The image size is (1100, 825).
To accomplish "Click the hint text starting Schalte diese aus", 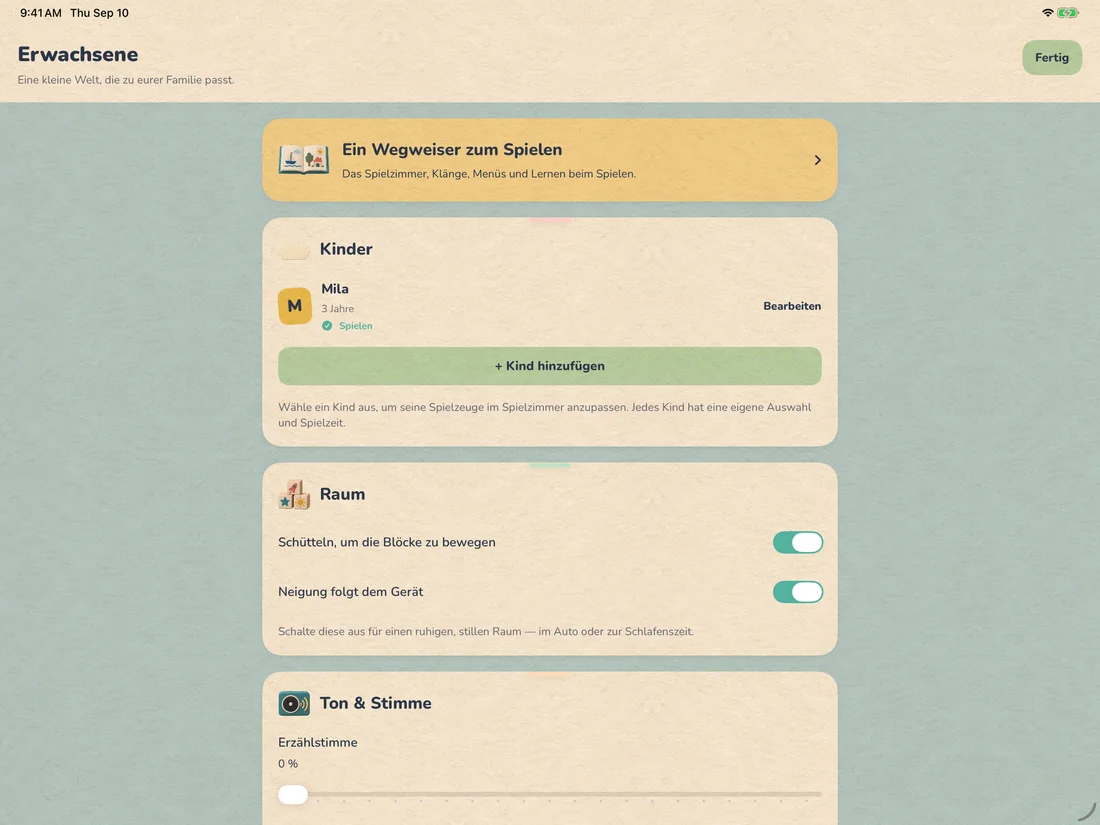I will 485,631.
